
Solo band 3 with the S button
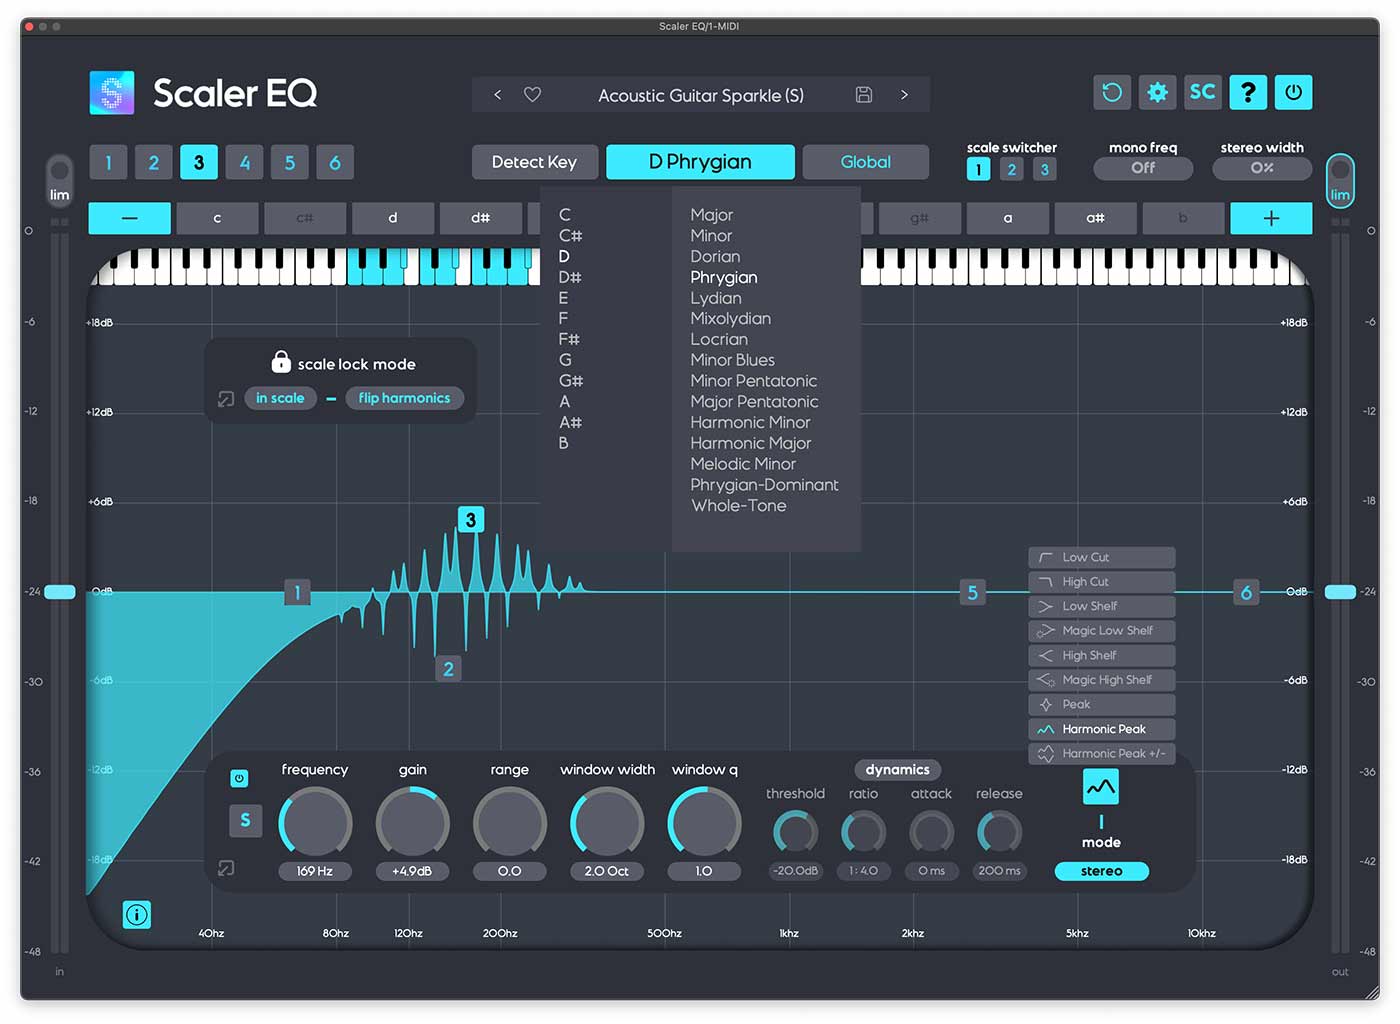tap(245, 820)
